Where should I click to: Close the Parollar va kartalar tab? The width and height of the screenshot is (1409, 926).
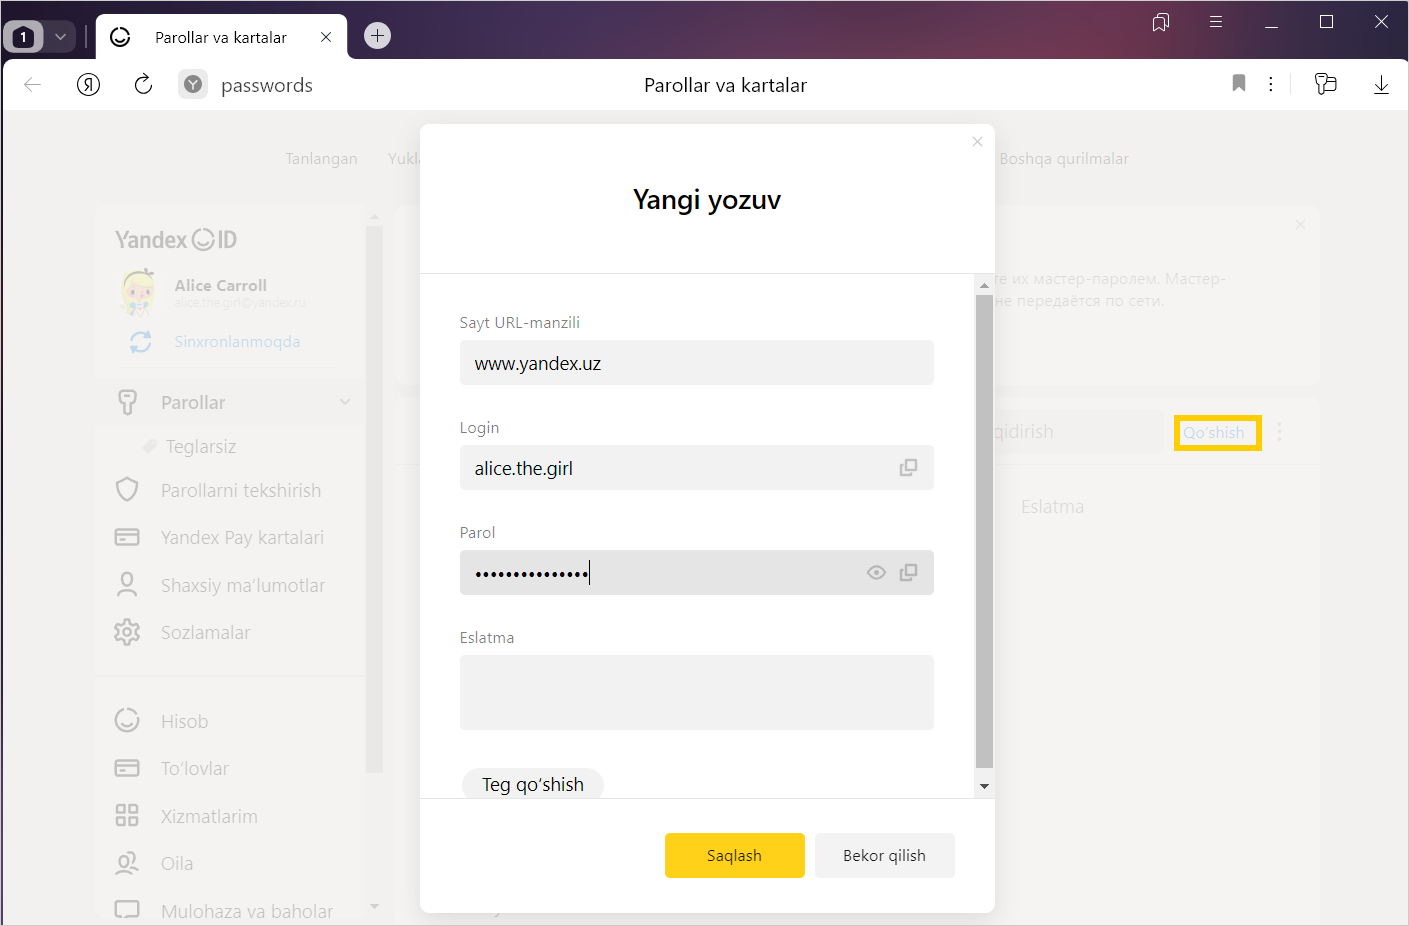(326, 37)
